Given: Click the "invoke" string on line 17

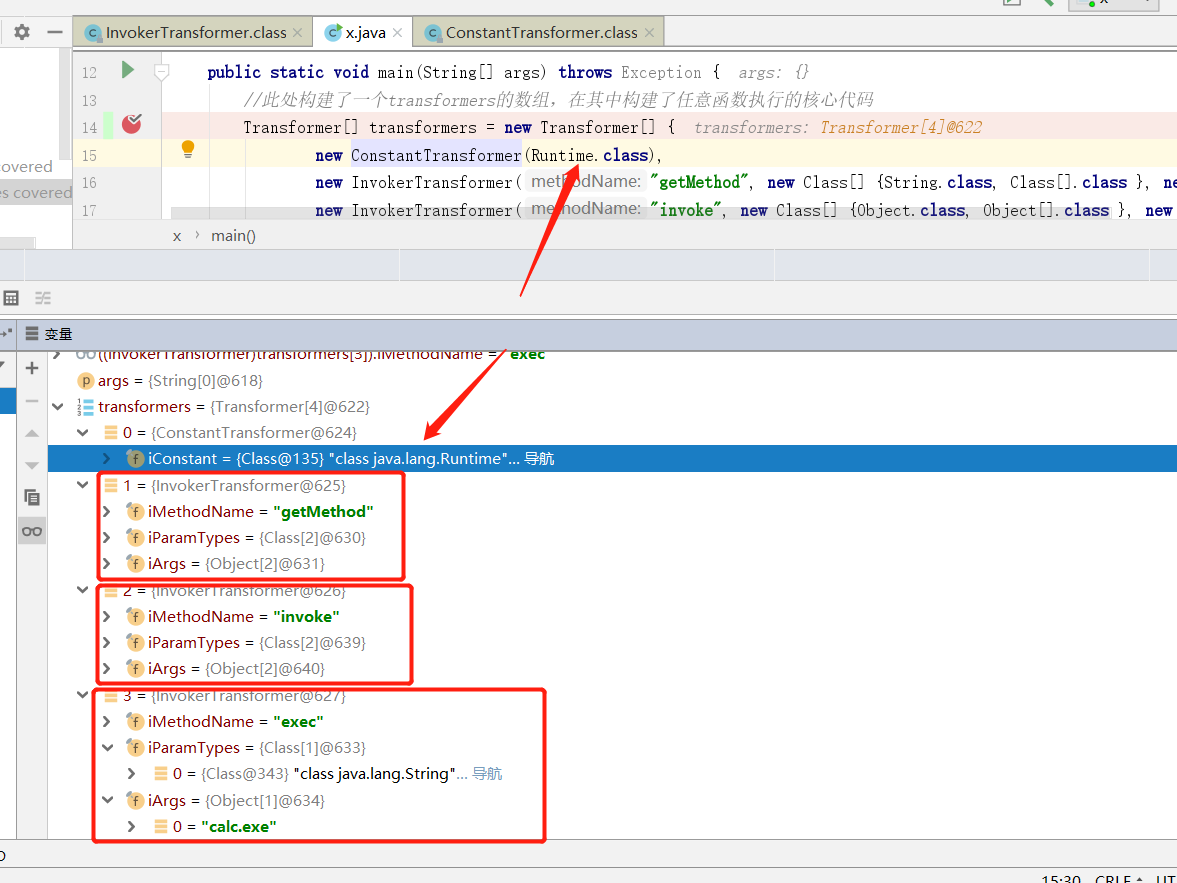Looking at the screenshot, I should point(687,210).
